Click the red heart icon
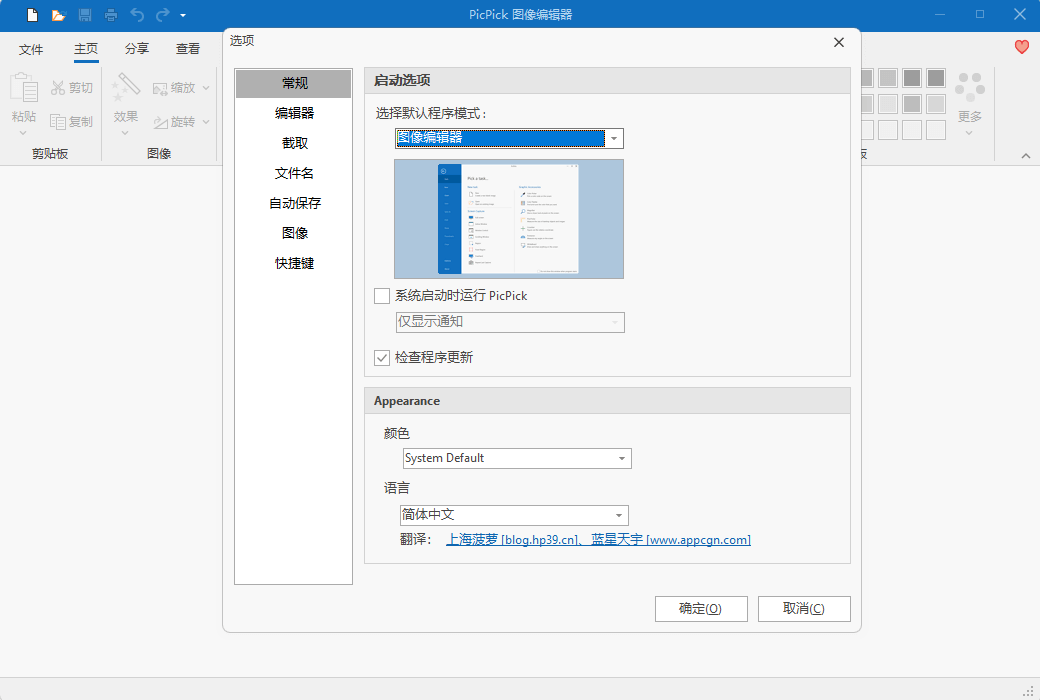Viewport: 1040px width, 700px height. pos(1021,47)
